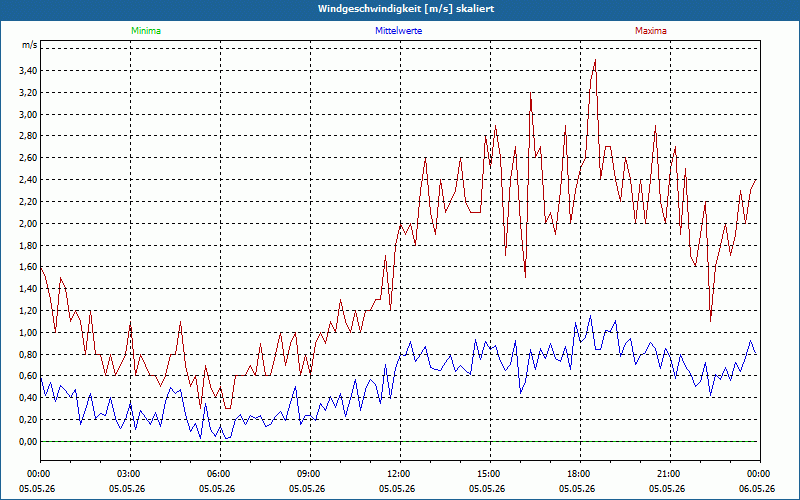Click the 3,40 y-axis value

[28, 71]
